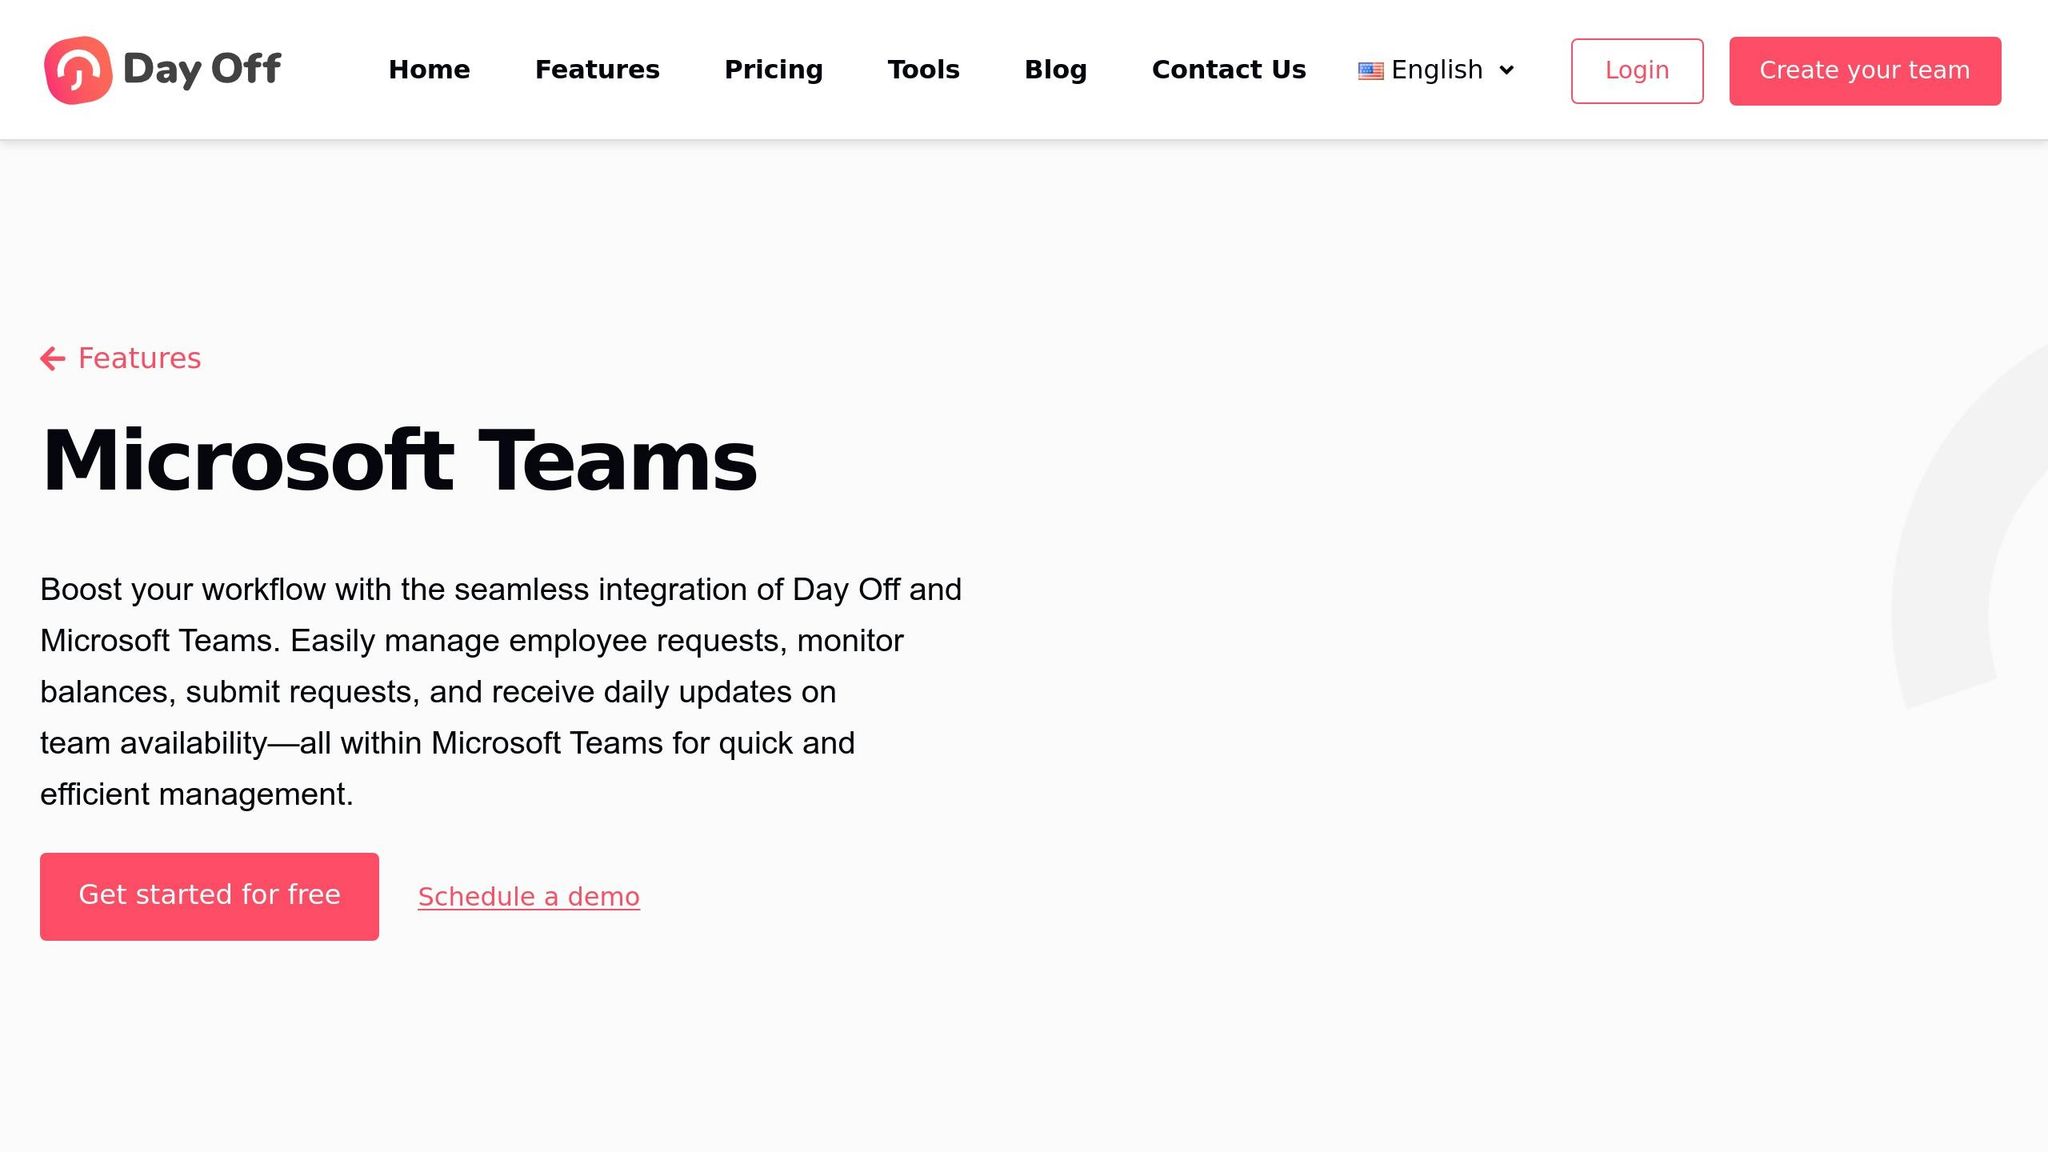Screen dimensions: 2048x1152
Task: Select Tools in the navigation bar
Action: point(923,70)
